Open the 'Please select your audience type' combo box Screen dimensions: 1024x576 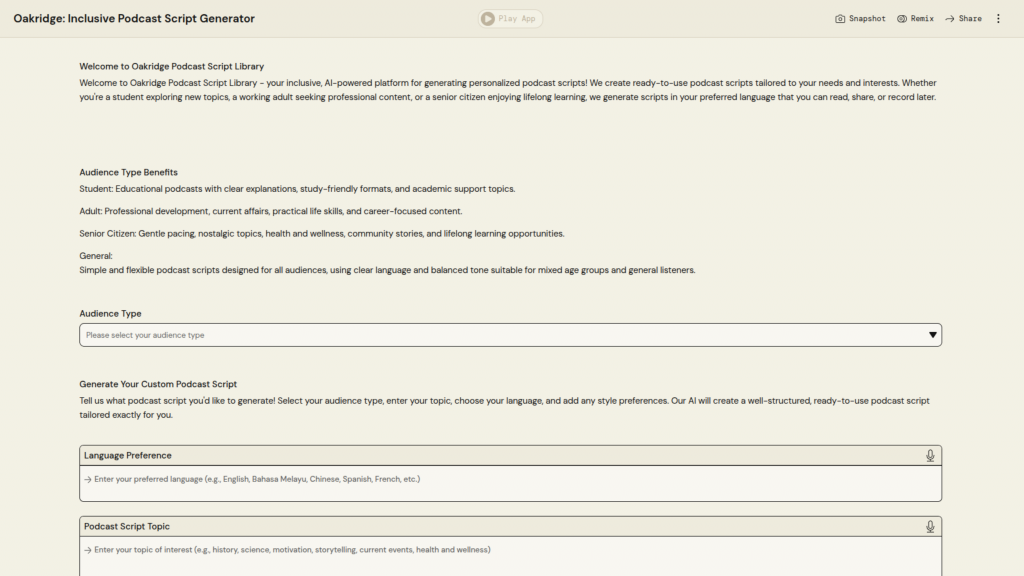[500, 335]
